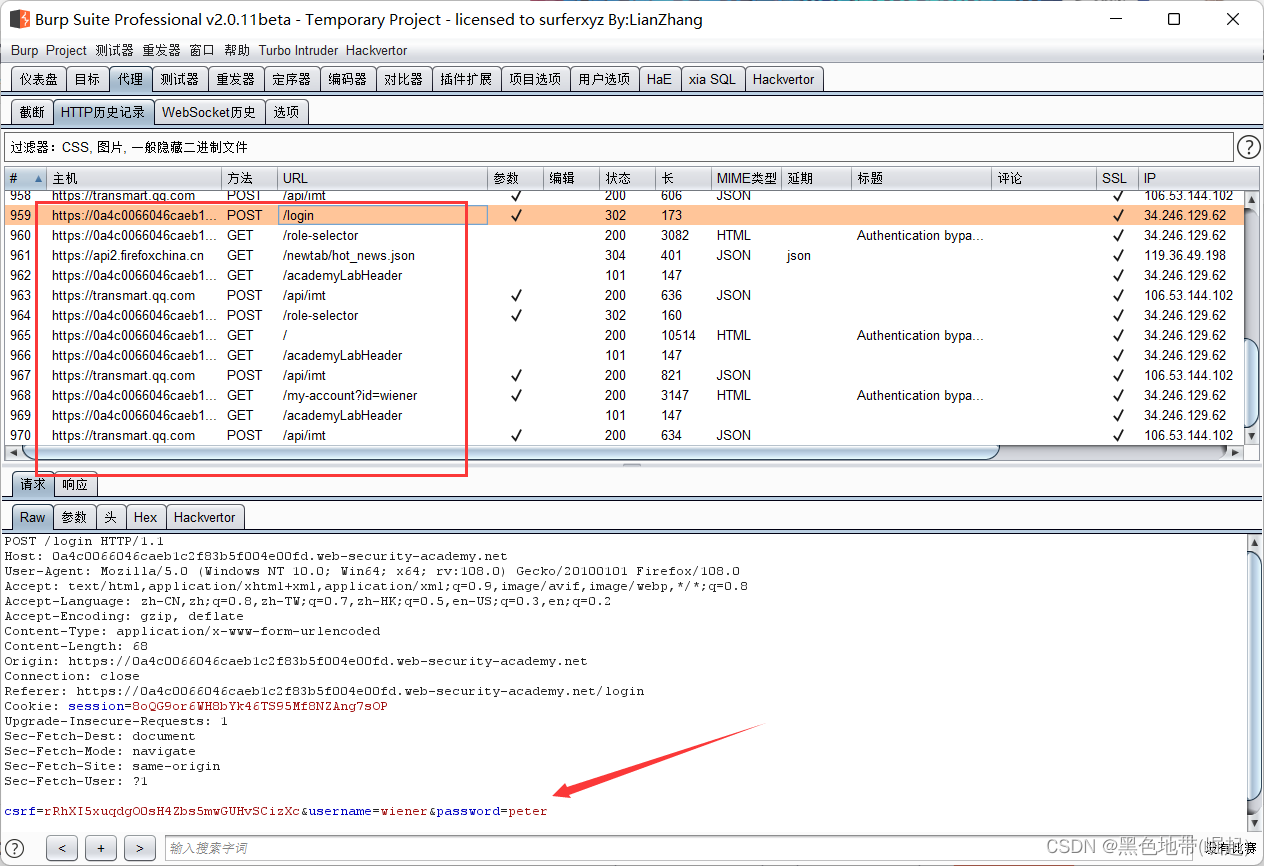Image resolution: width=1264 pixels, height=866 pixels.
Task: Open the HTTP历史记录 sub-tab
Action: (103, 112)
